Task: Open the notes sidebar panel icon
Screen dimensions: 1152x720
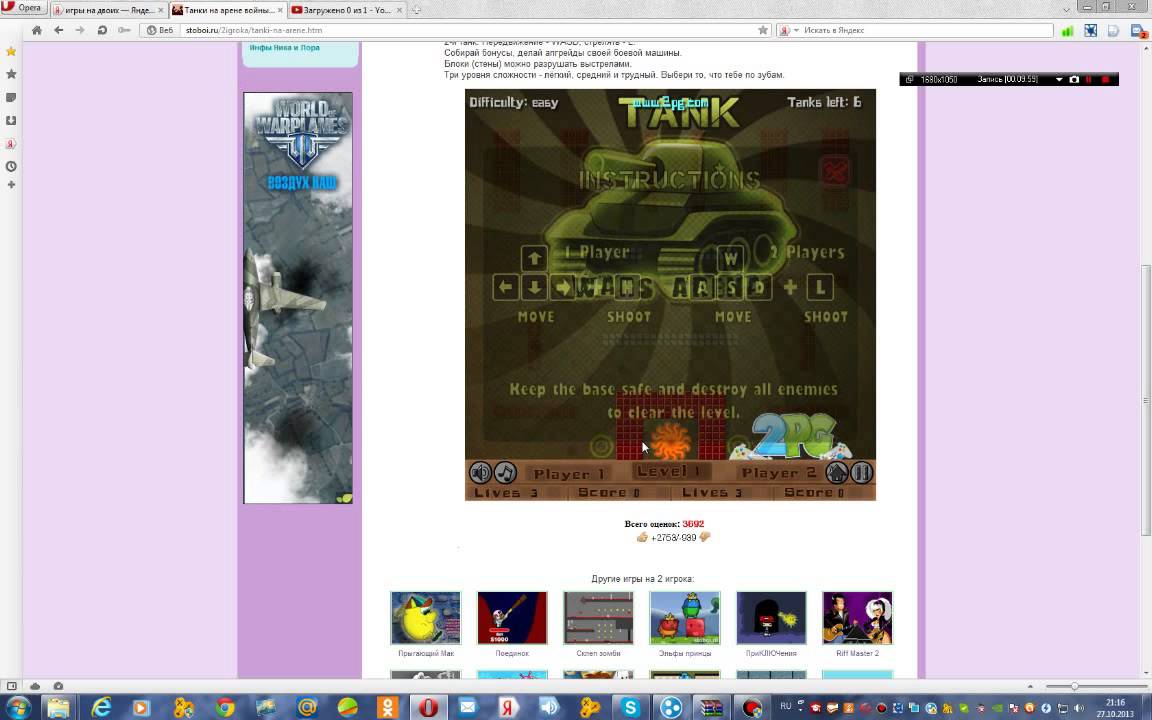Action: [x=11, y=97]
